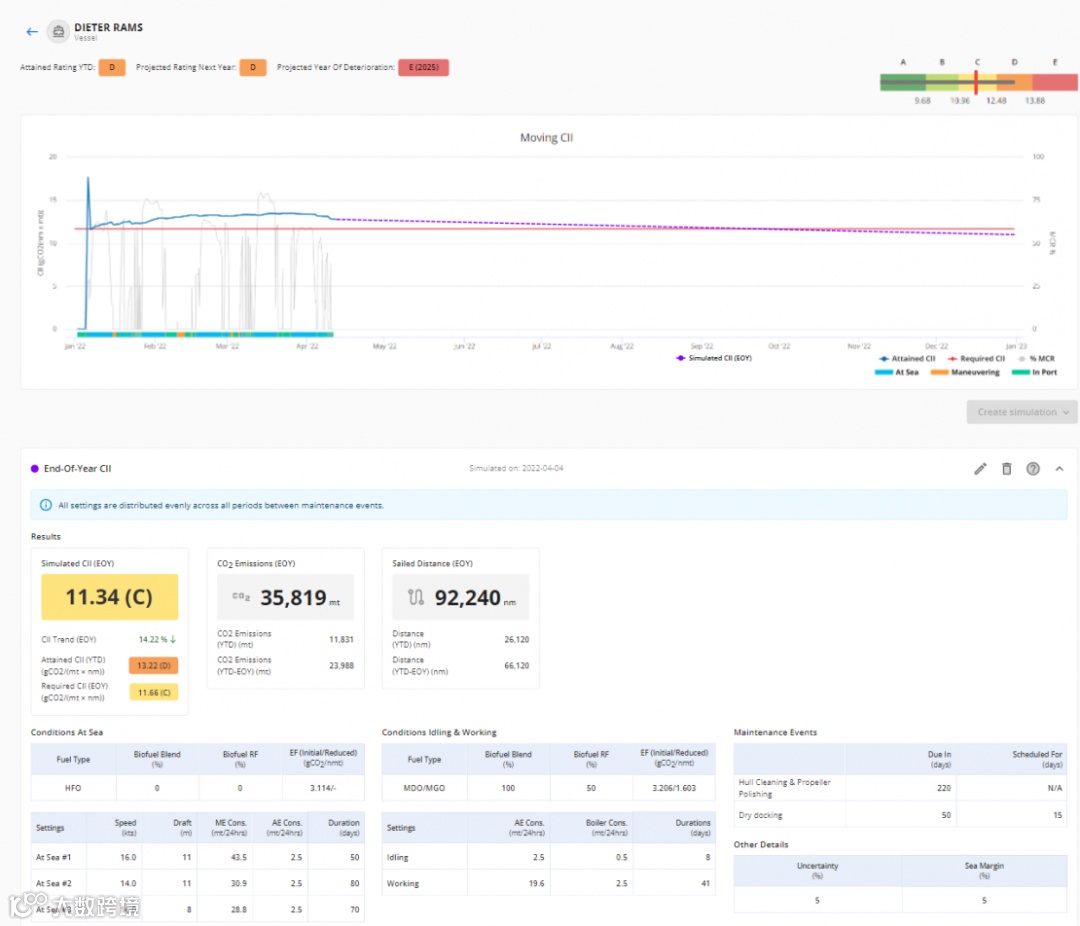
Task: Click the route icon beside 92,240
Action: 416,597
